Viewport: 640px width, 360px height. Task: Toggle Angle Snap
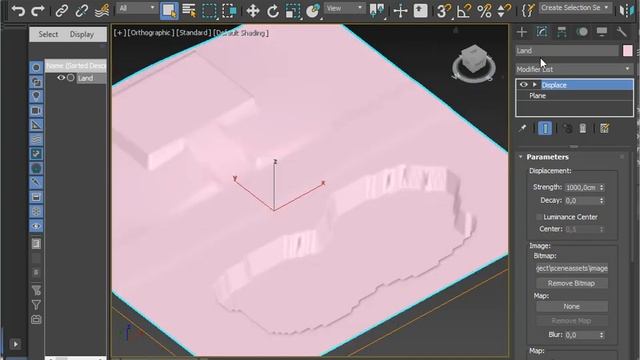click(x=464, y=11)
